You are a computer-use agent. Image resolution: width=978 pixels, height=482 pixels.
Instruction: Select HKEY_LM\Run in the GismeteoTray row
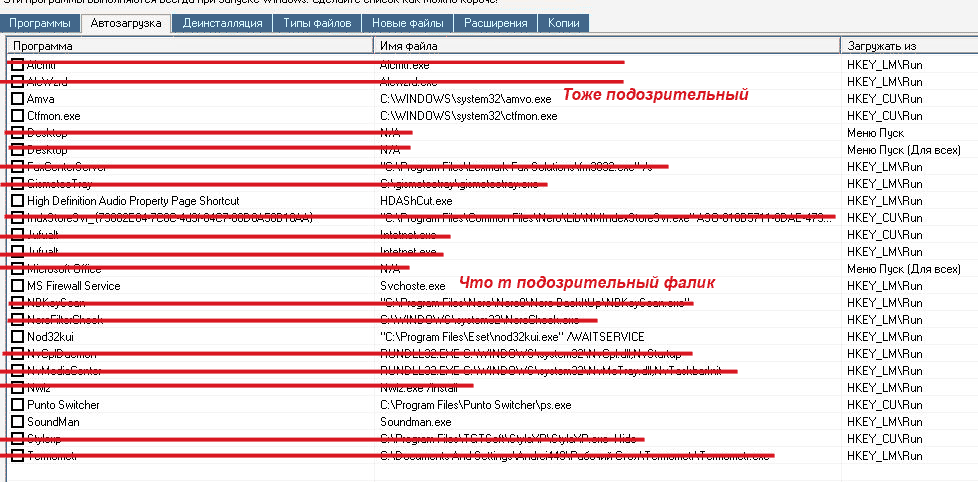(884, 184)
